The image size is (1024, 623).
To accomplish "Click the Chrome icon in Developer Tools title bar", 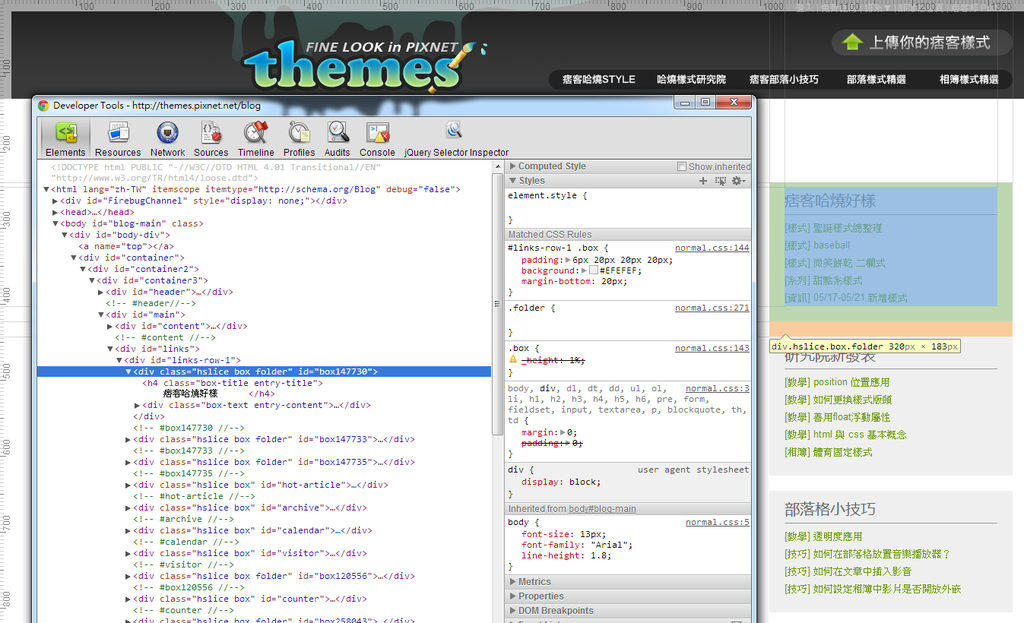I will point(43,105).
